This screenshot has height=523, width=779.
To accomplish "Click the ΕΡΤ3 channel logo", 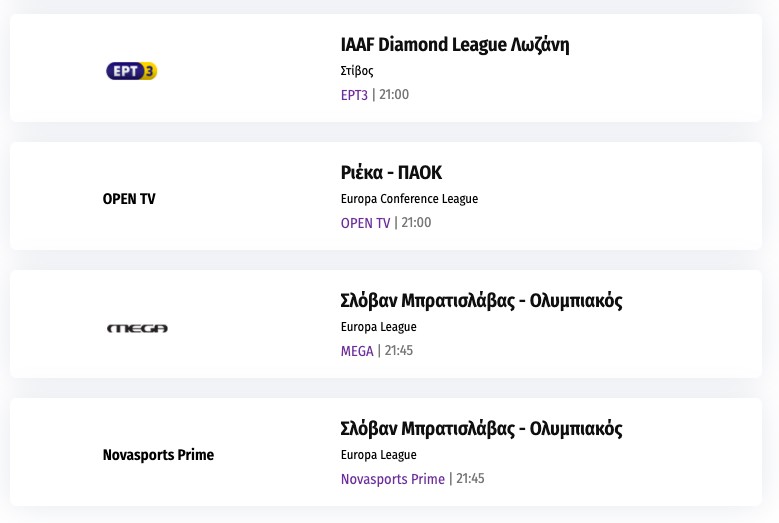I will click(132, 71).
